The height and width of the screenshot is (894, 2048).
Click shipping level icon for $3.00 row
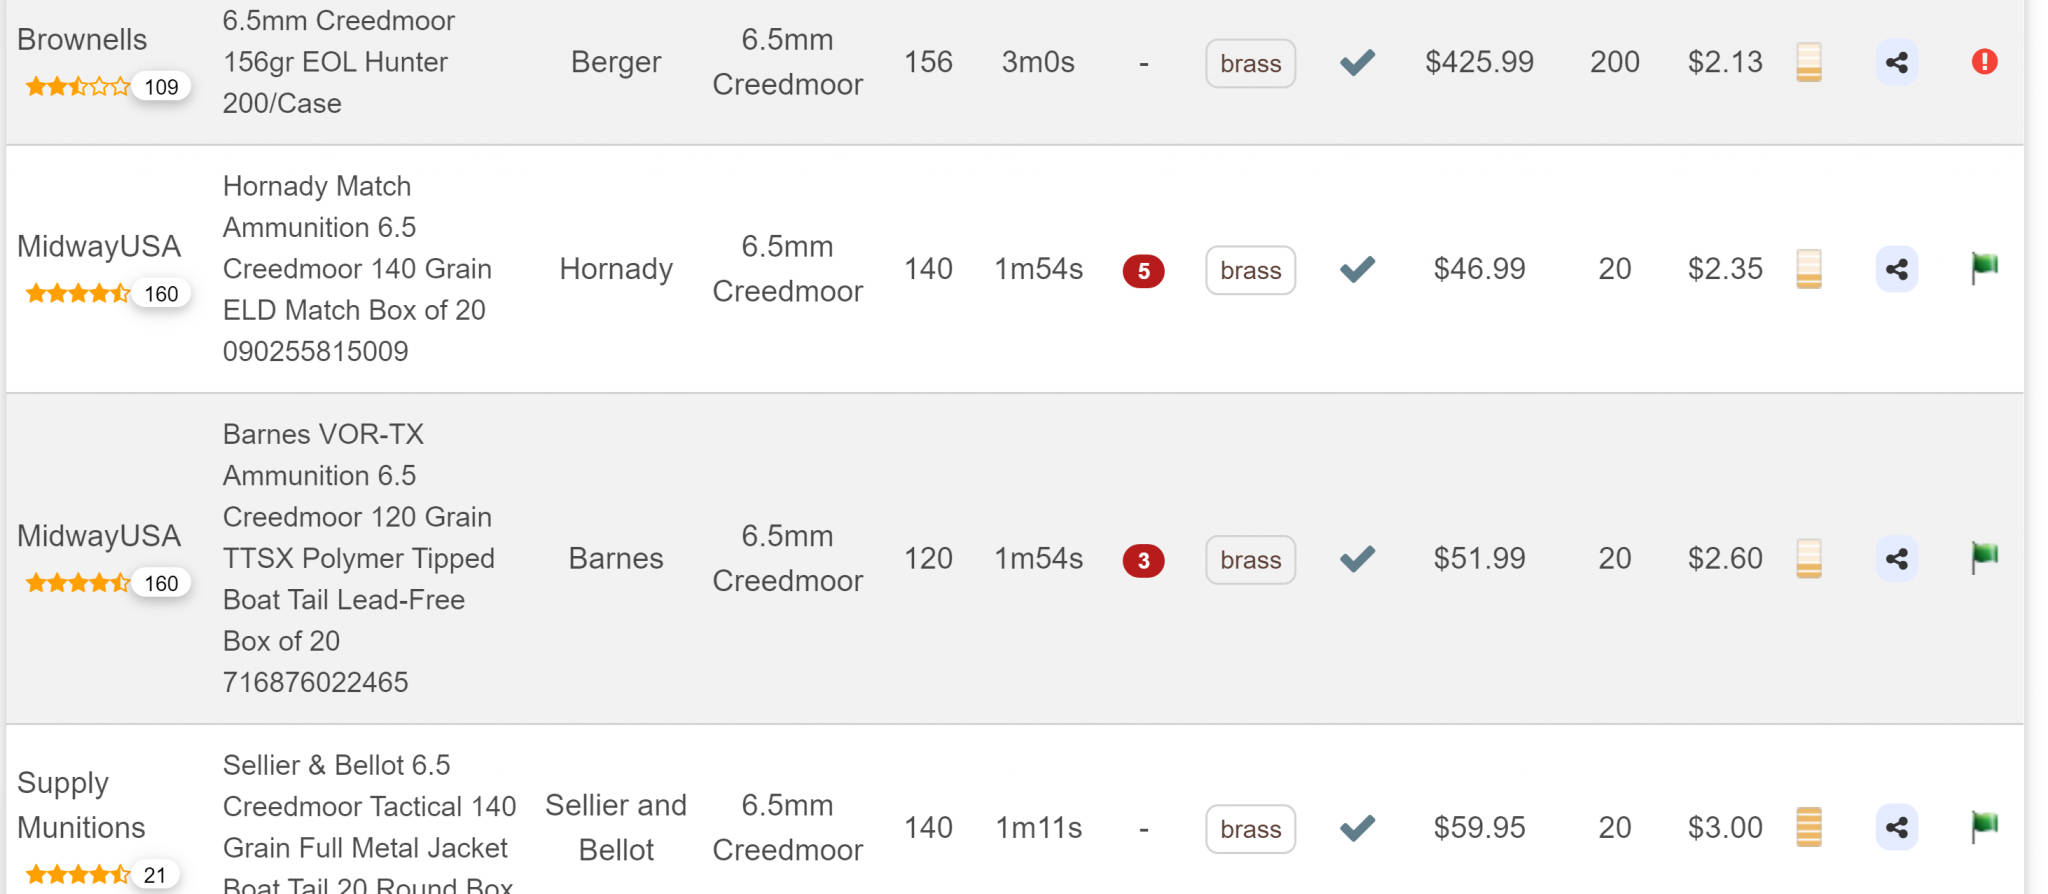point(1808,827)
